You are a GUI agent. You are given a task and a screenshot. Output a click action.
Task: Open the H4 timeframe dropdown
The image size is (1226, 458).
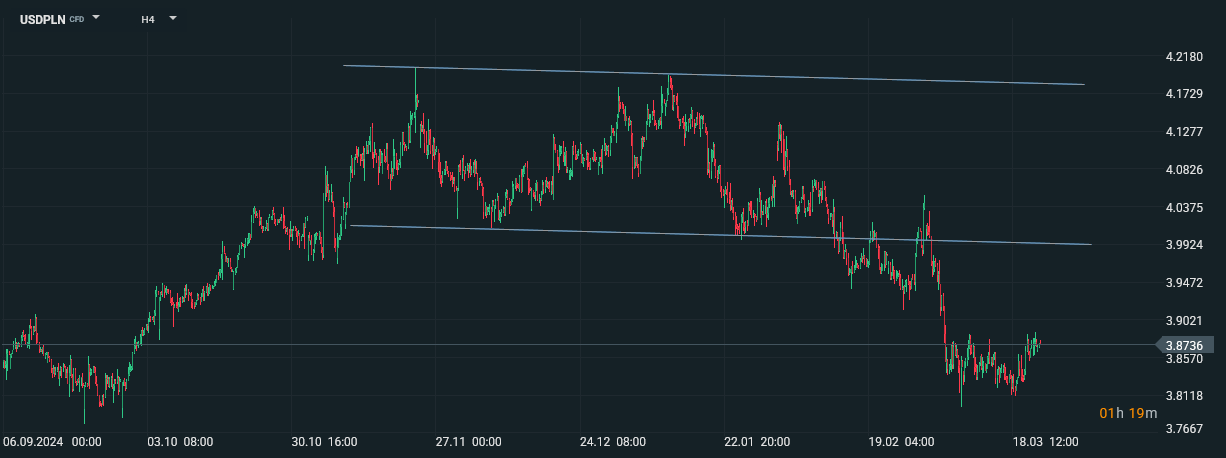pos(172,18)
